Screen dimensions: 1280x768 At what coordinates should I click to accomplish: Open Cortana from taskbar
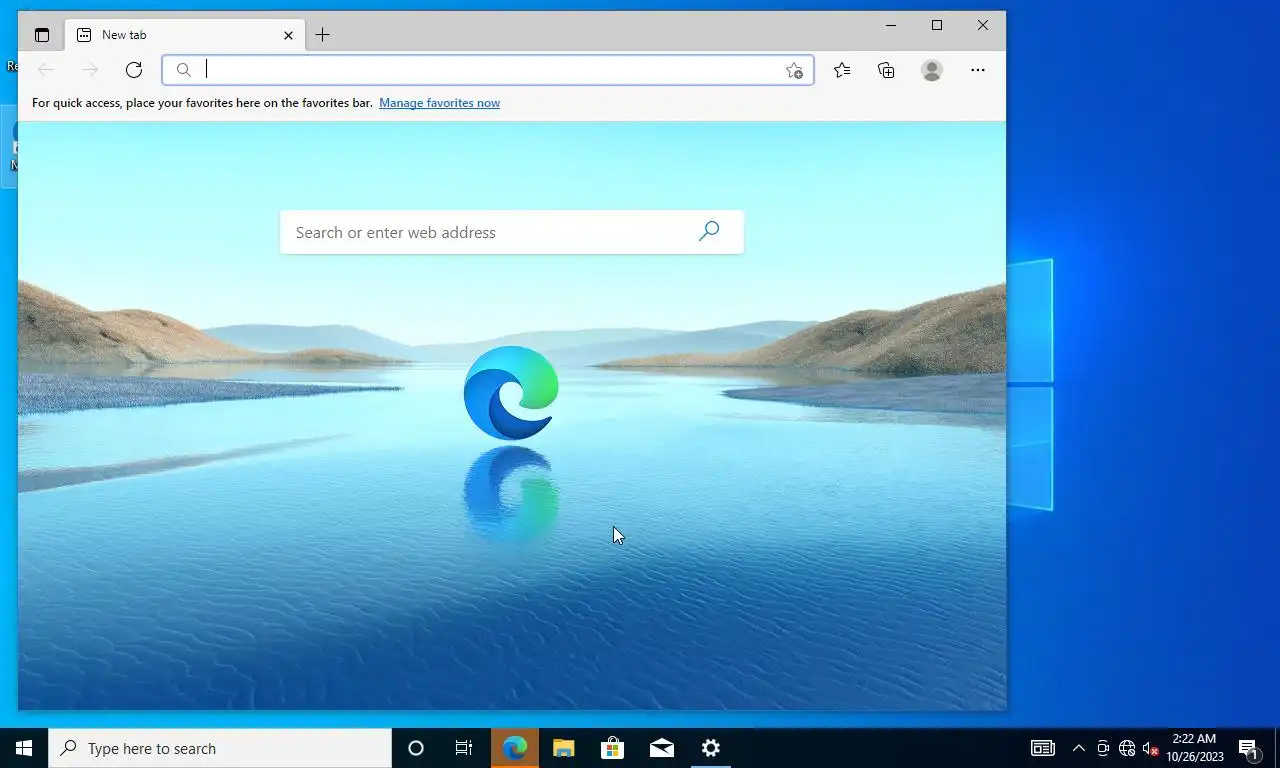click(x=416, y=748)
